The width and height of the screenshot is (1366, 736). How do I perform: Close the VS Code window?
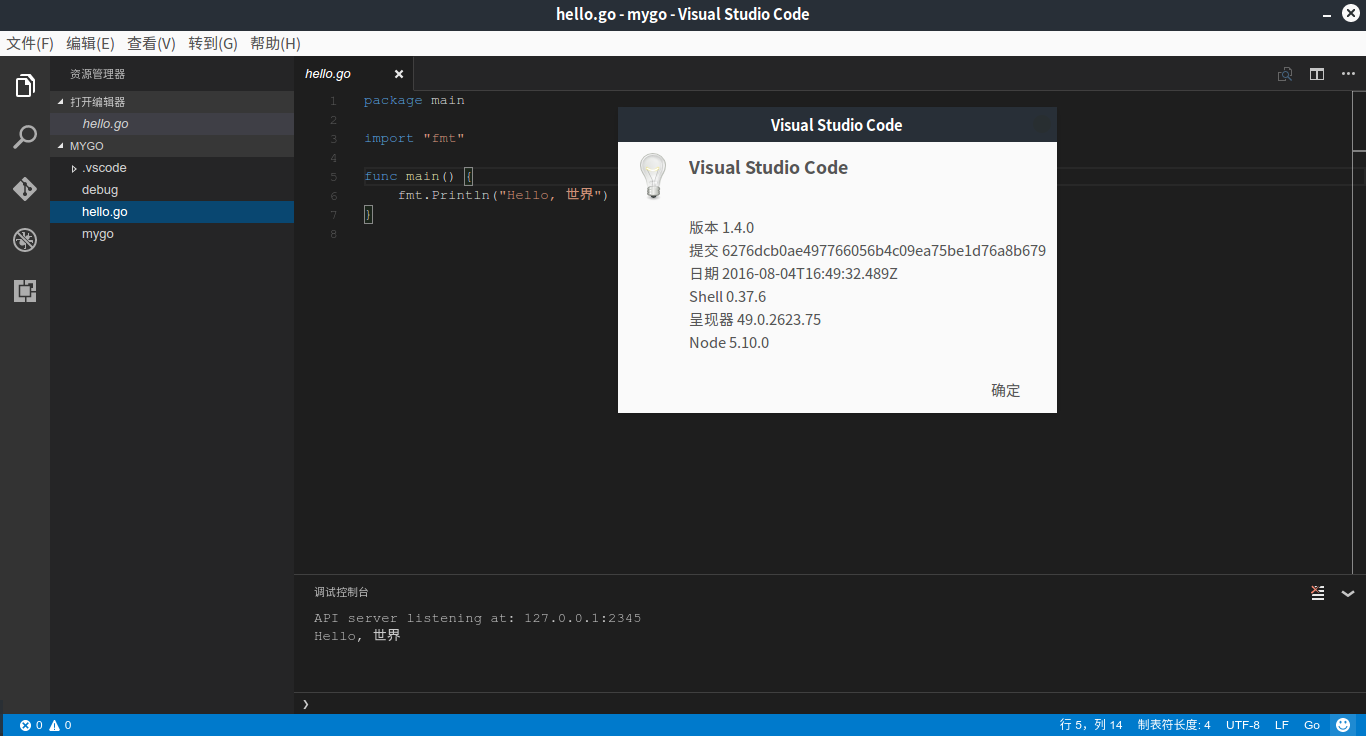click(x=1348, y=14)
